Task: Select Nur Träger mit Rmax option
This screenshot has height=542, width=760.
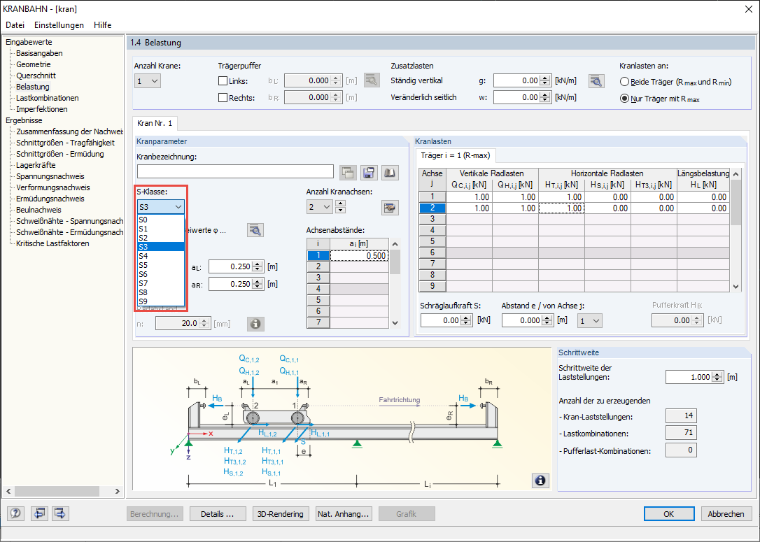Action: tap(624, 98)
